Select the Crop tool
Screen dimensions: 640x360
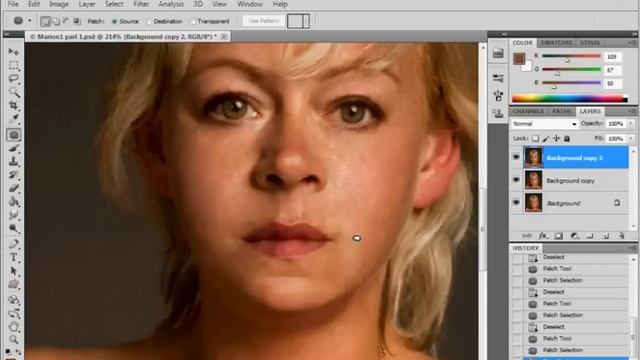pos(13,106)
